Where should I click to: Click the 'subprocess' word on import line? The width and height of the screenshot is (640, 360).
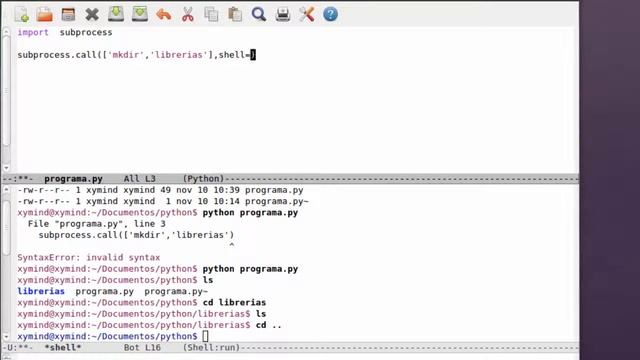(x=86, y=32)
